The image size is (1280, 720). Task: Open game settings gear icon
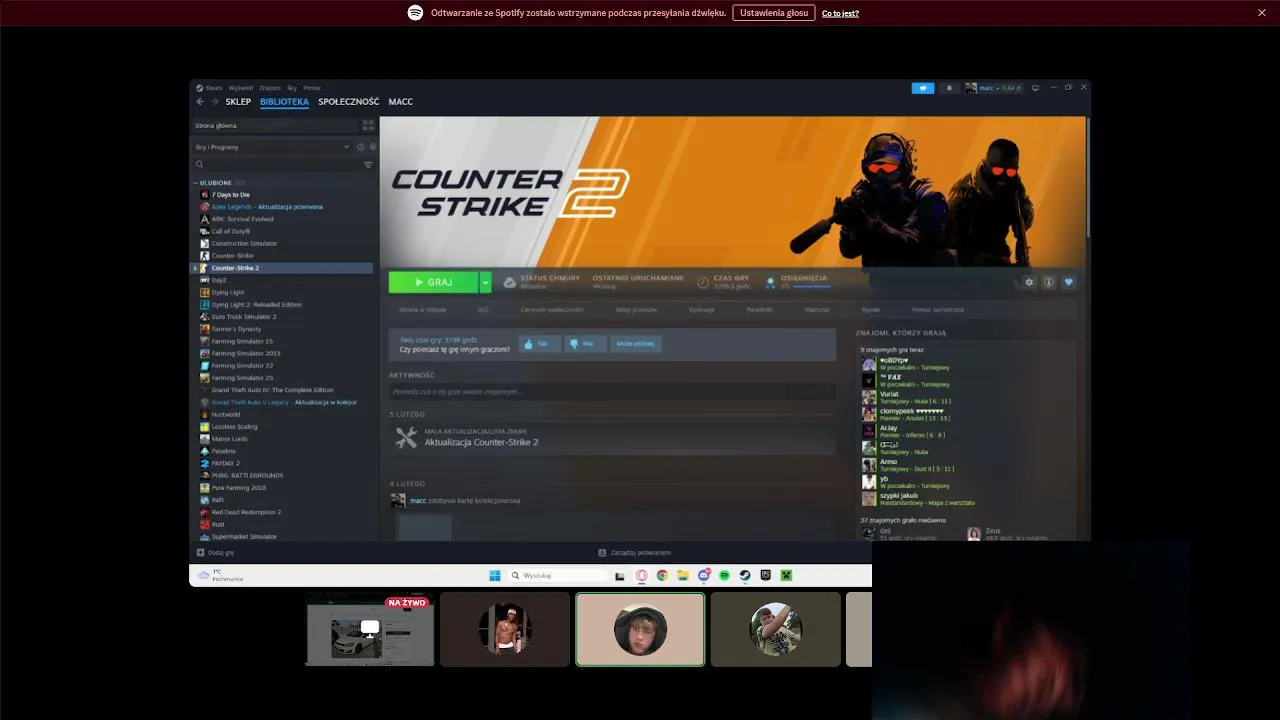click(x=1029, y=283)
